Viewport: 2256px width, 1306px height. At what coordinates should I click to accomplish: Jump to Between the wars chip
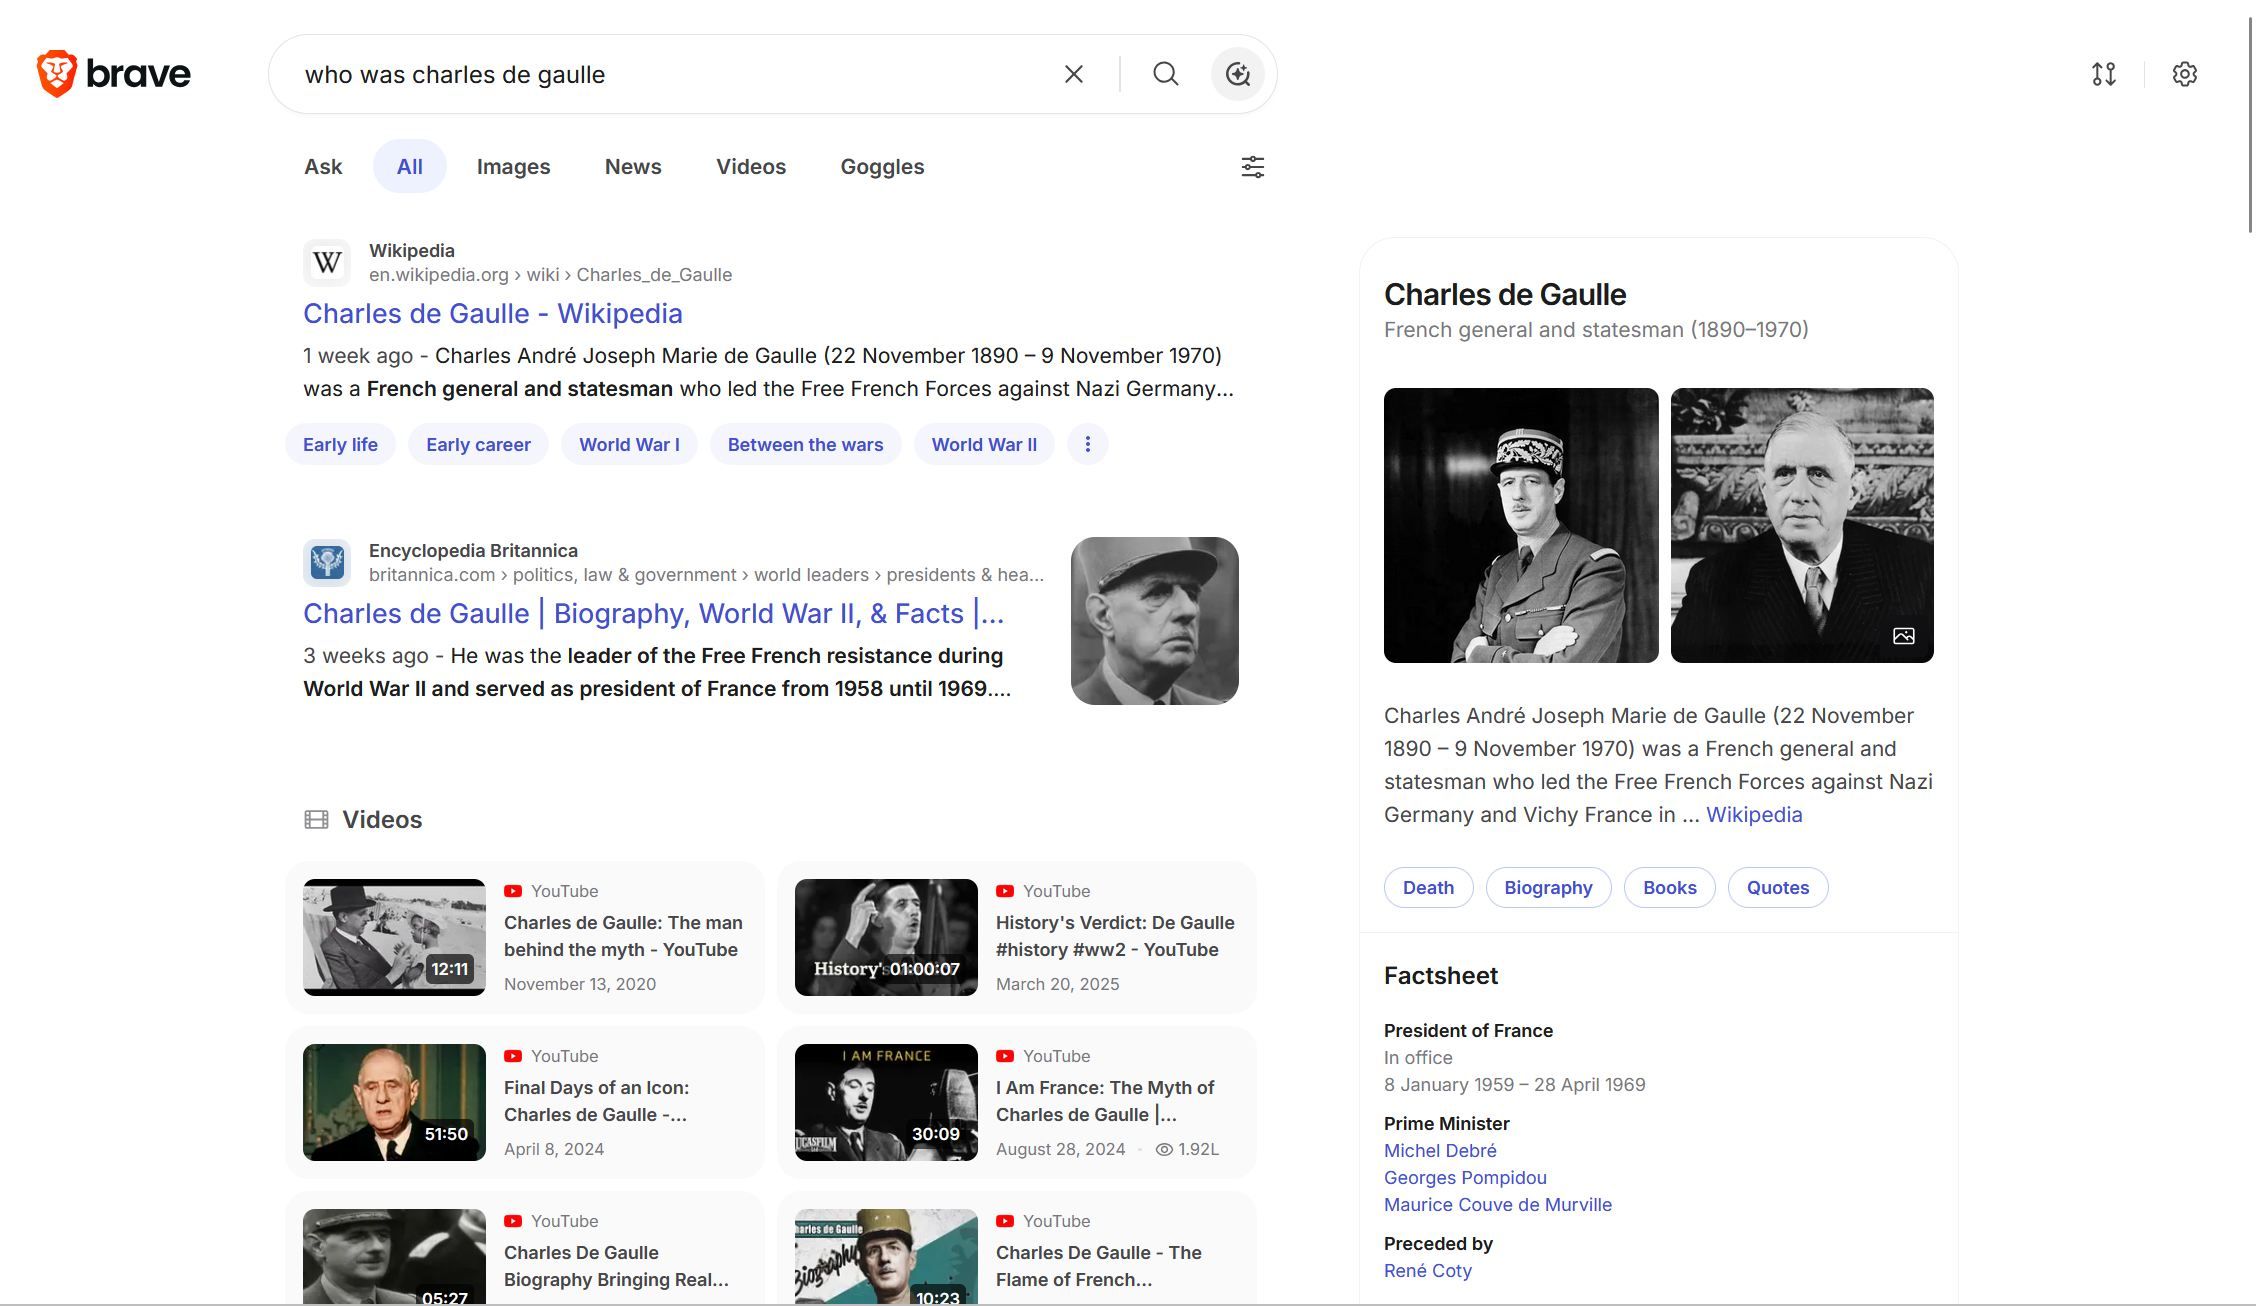pyautogui.click(x=805, y=444)
